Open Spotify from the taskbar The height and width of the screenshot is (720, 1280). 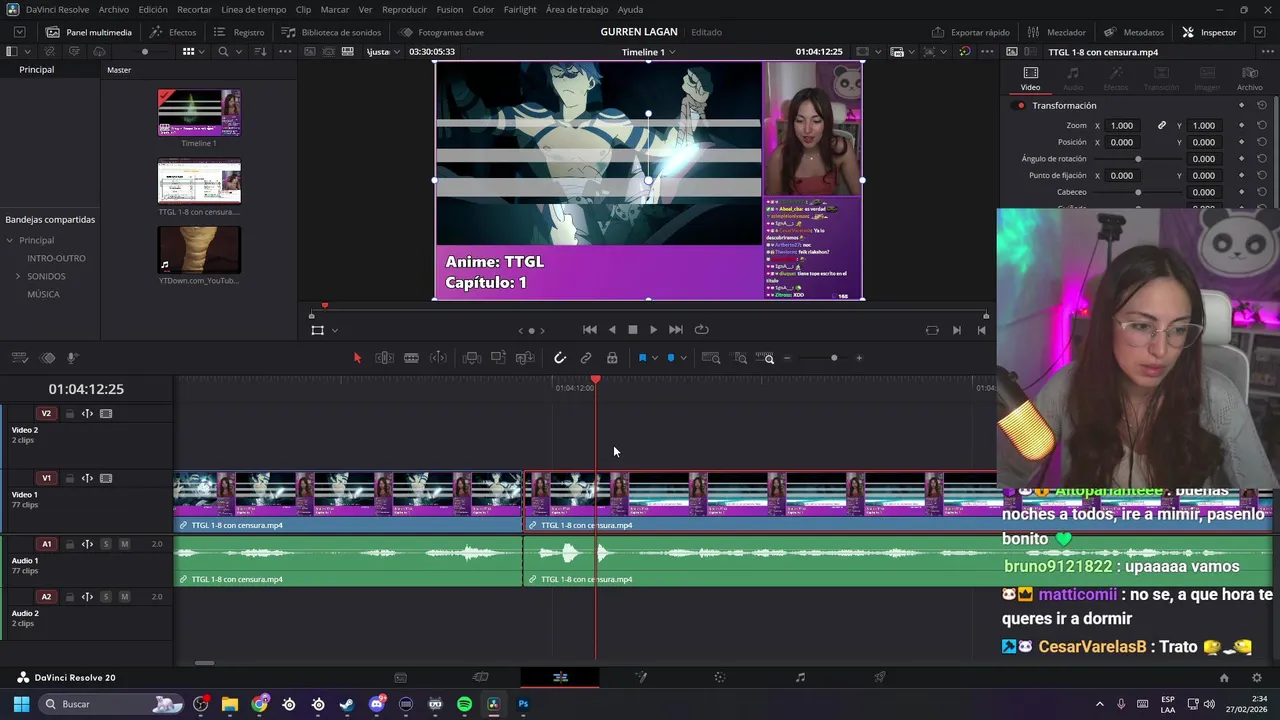coord(464,704)
